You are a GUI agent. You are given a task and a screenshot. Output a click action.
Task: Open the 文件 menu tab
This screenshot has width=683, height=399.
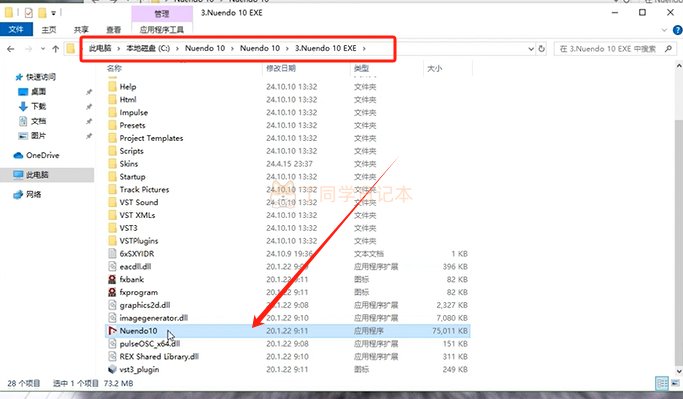pyautogui.click(x=16, y=29)
